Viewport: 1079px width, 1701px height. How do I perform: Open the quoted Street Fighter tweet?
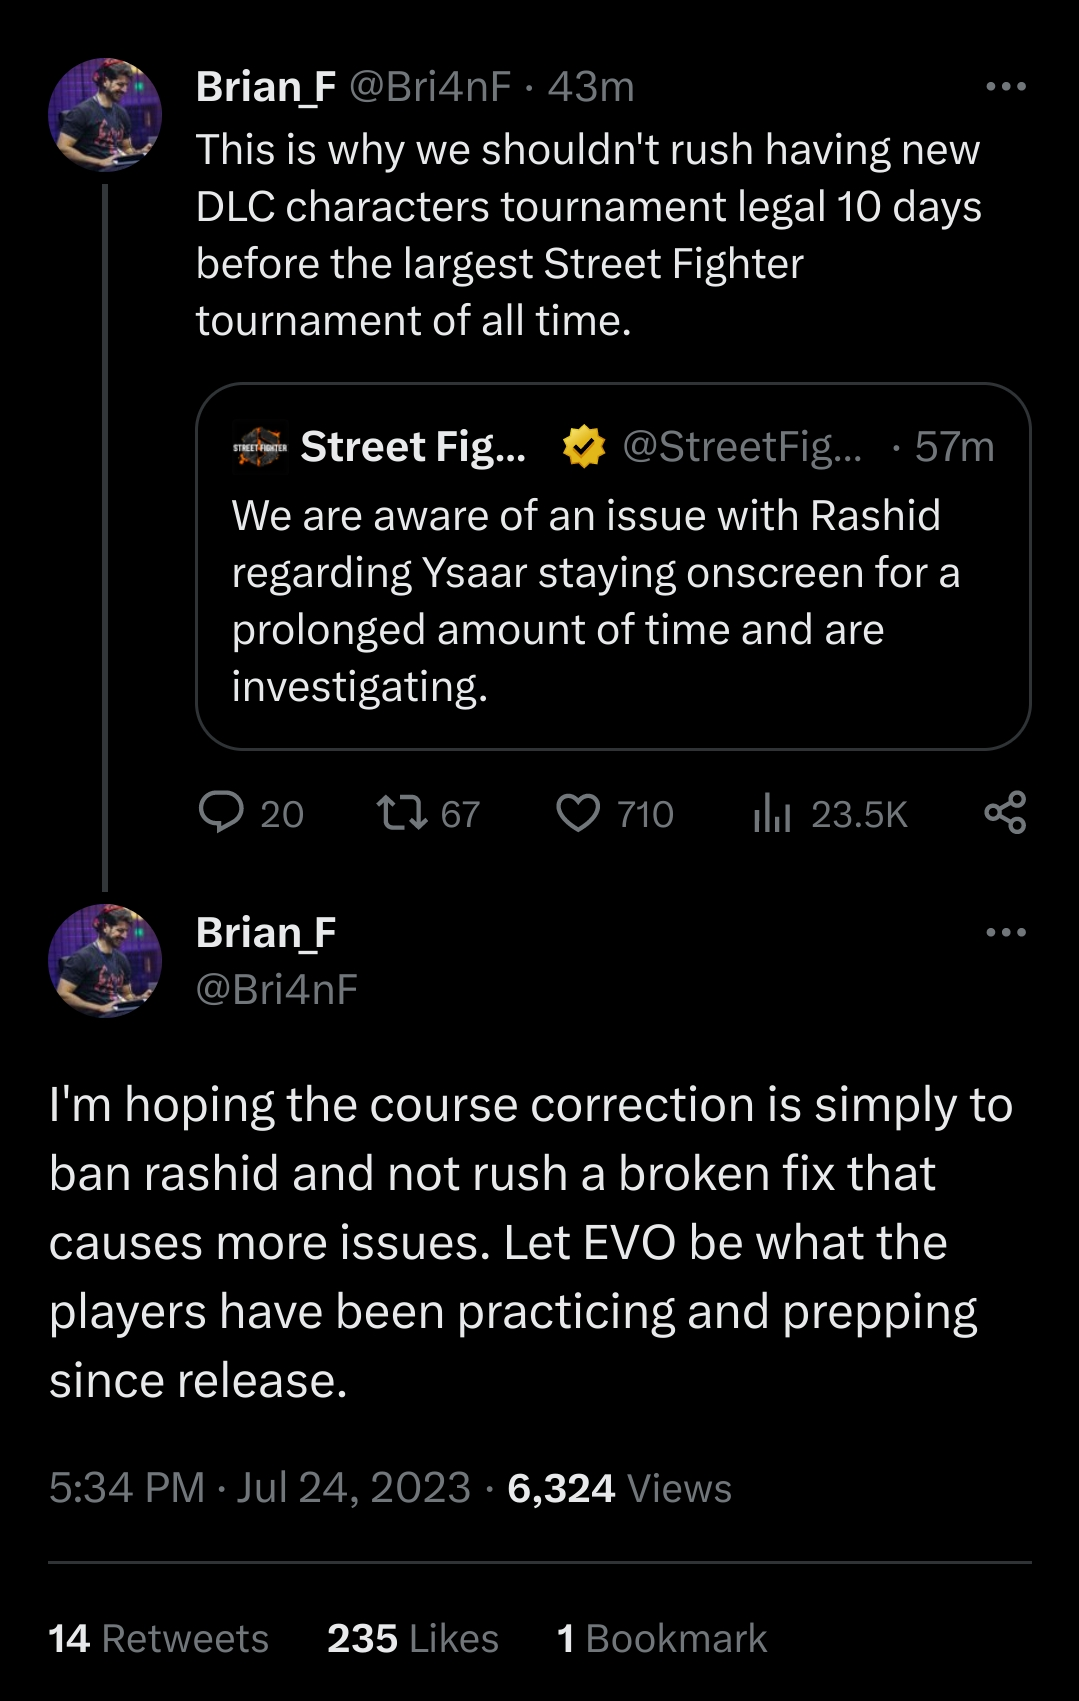coord(612,600)
